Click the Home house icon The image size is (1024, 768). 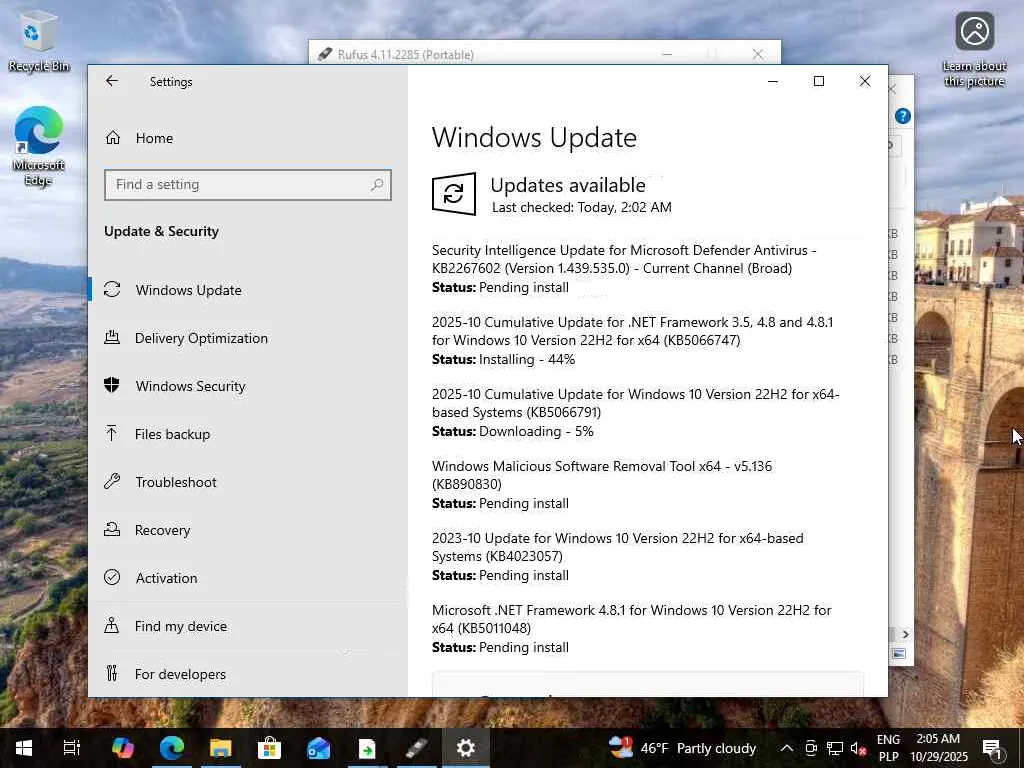[x=113, y=138]
